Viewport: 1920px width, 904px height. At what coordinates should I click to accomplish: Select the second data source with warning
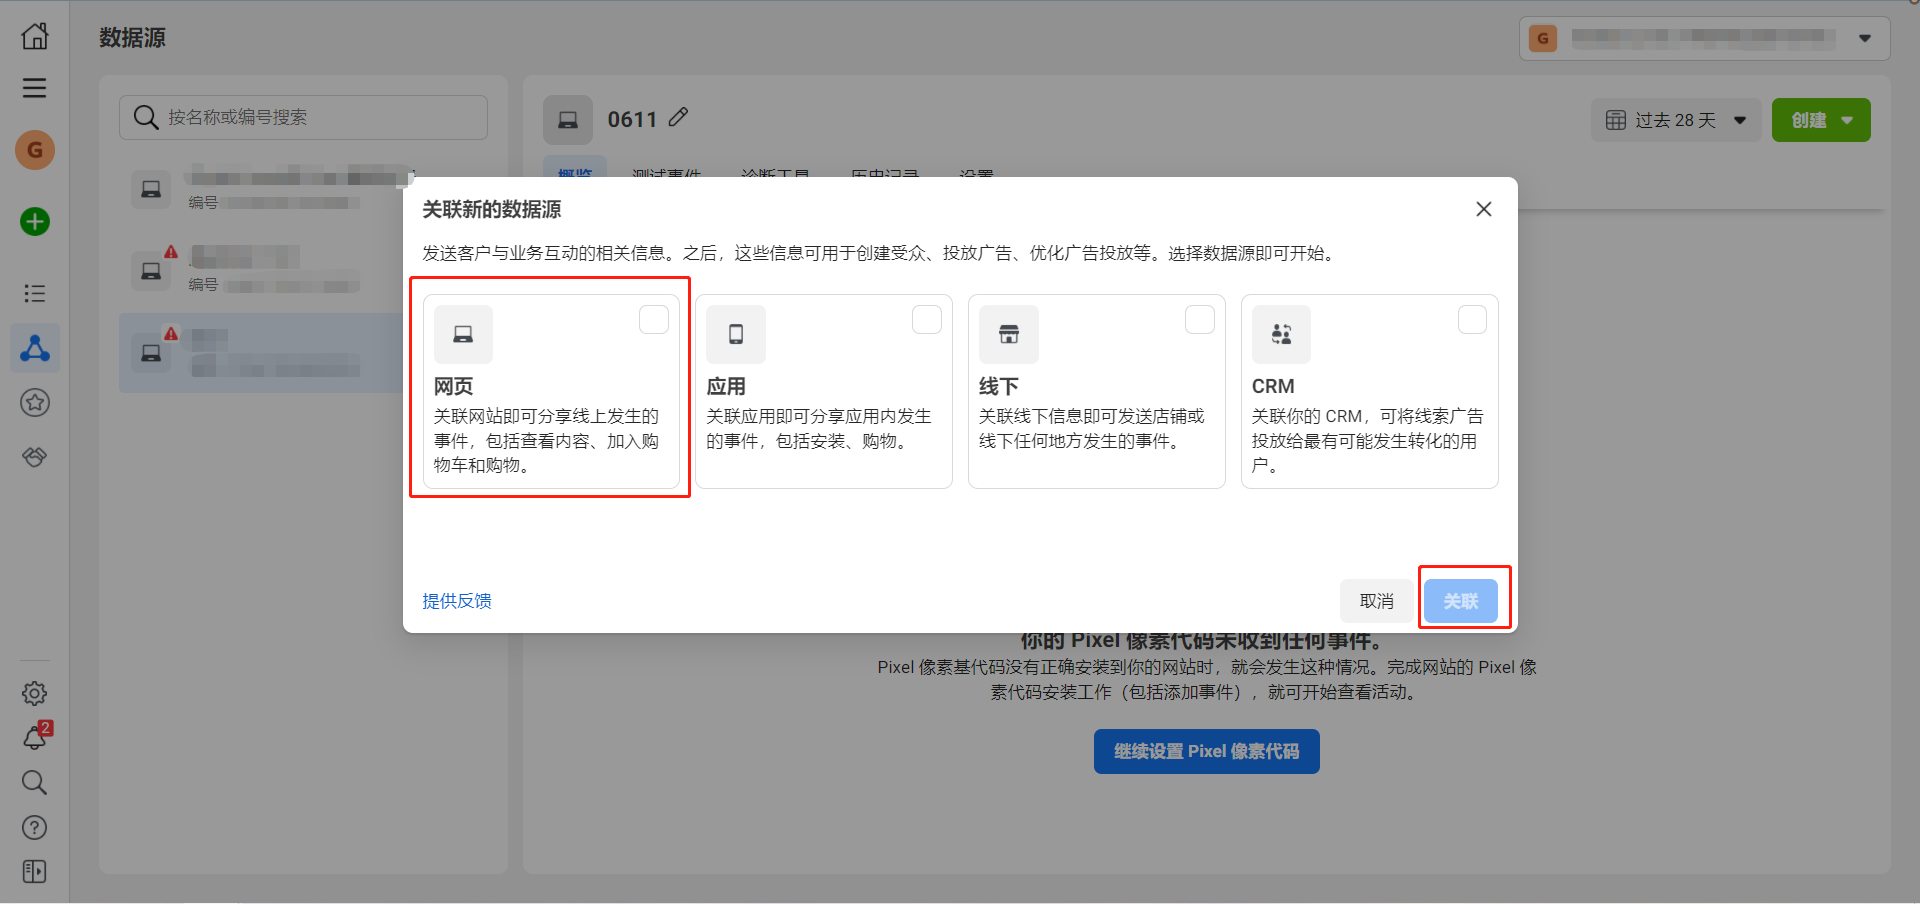click(262, 269)
